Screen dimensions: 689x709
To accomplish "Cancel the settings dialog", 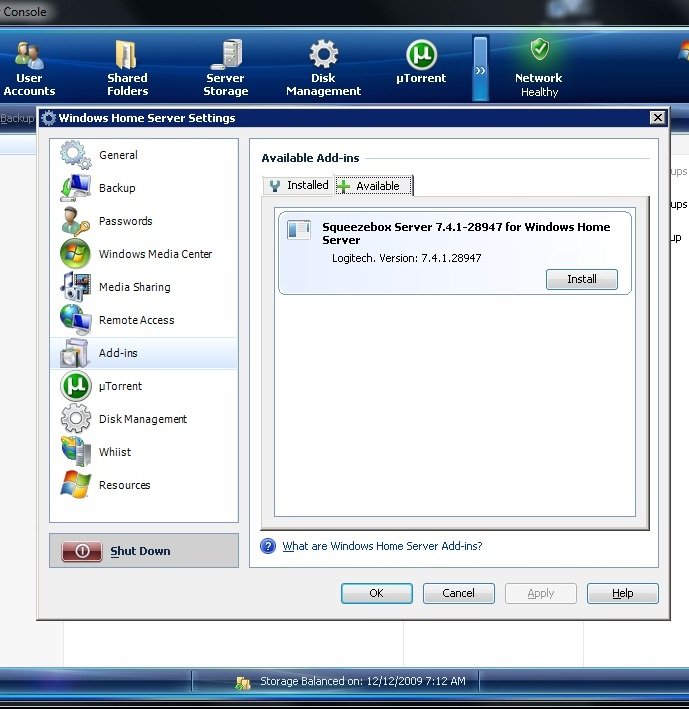I will pos(458,593).
